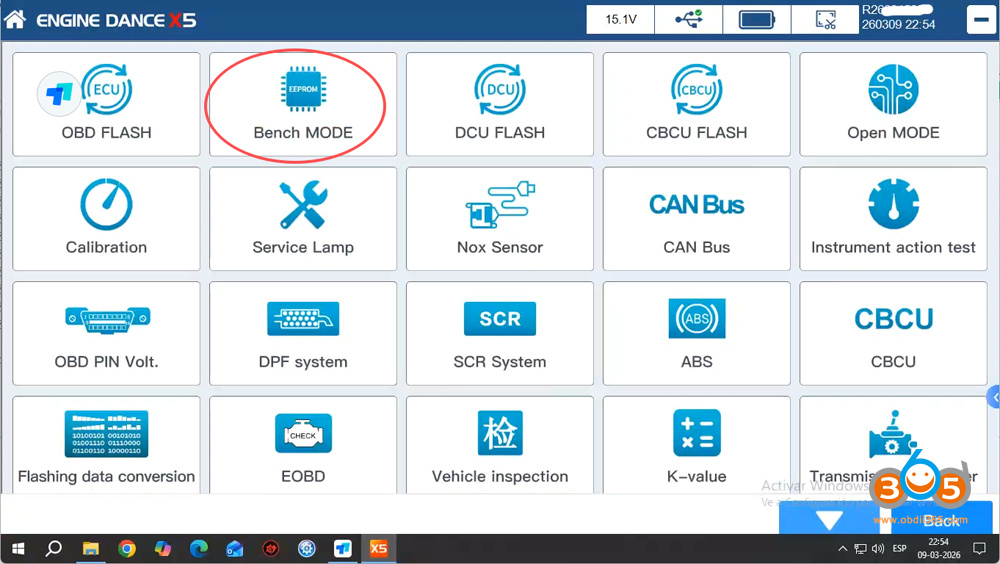The width and height of the screenshot is (1000, 564).
Task: Open the K-value calculator tile
Action: tap(696, 445)
